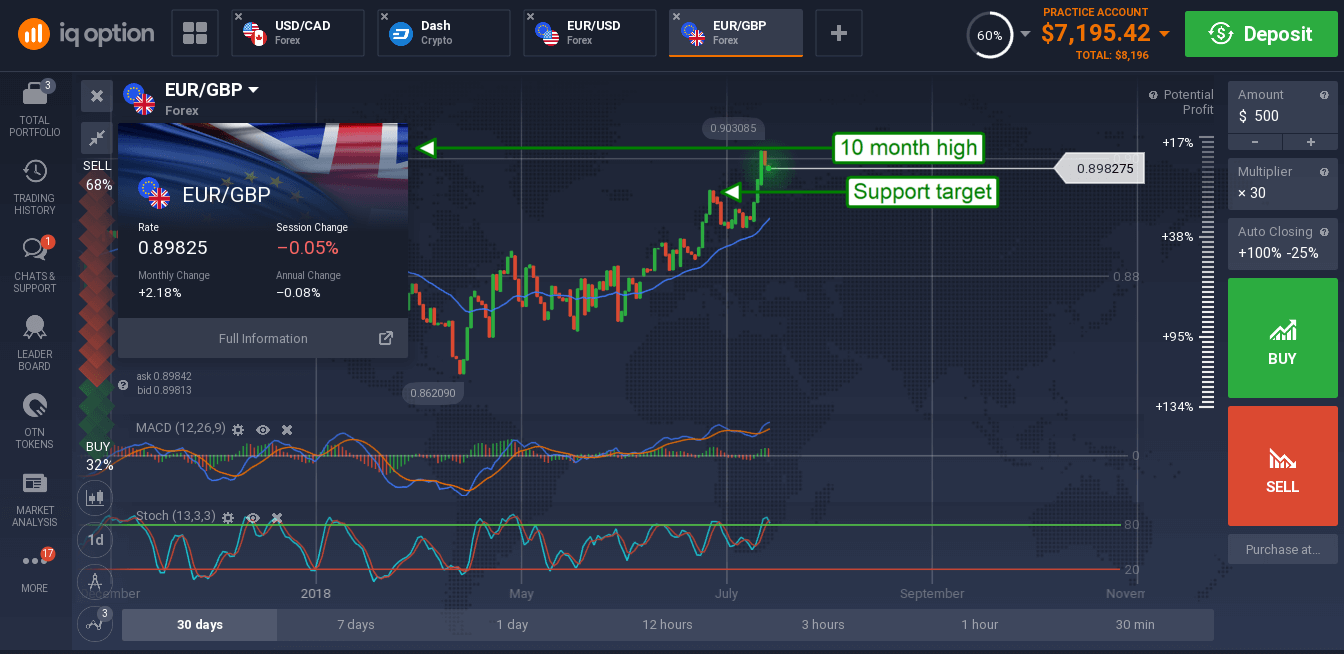This screenshot has height=654, width=1344.
Task: Select the 7 days time range
Action: pyautogui.click(x=356, y=625)
